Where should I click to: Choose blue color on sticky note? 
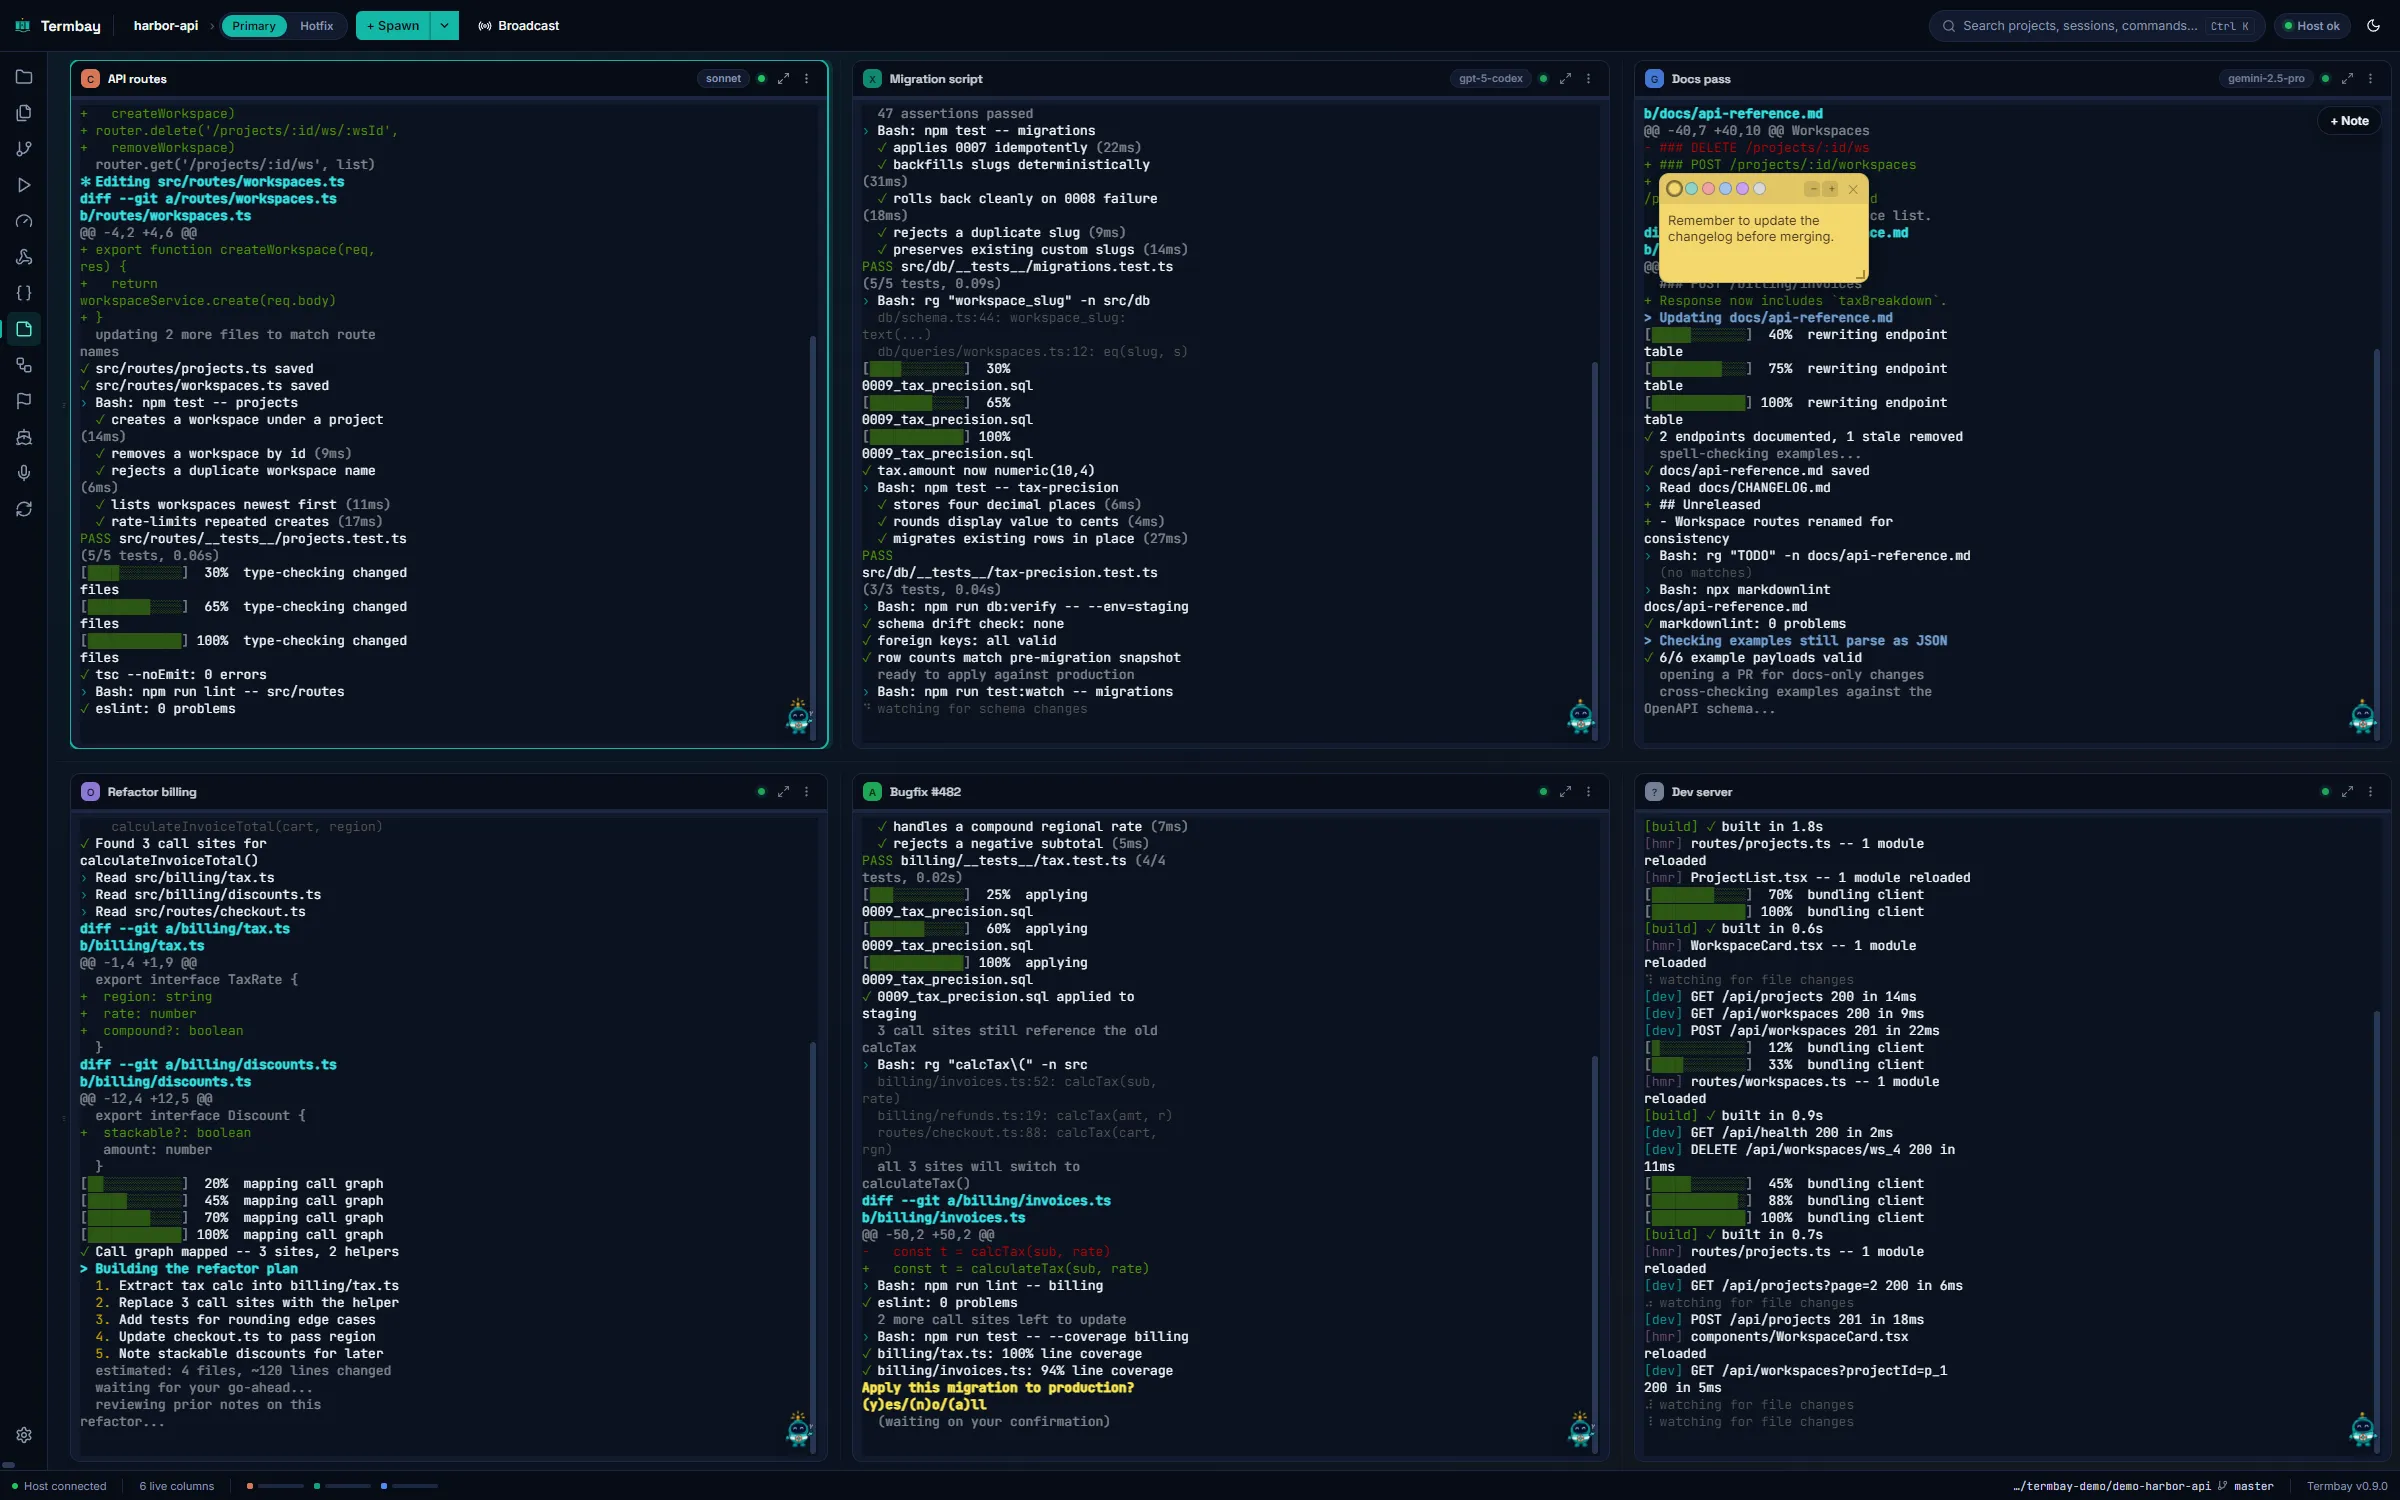click(1725, 189)
